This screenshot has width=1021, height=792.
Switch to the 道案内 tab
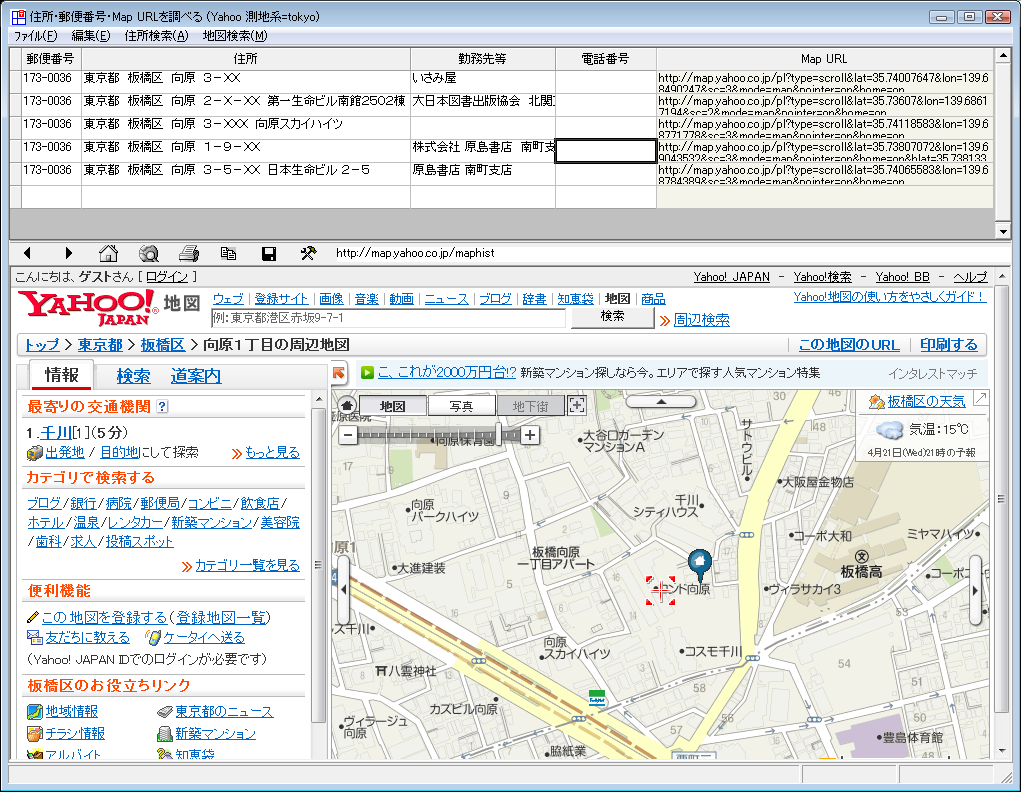tap(196, 376)
